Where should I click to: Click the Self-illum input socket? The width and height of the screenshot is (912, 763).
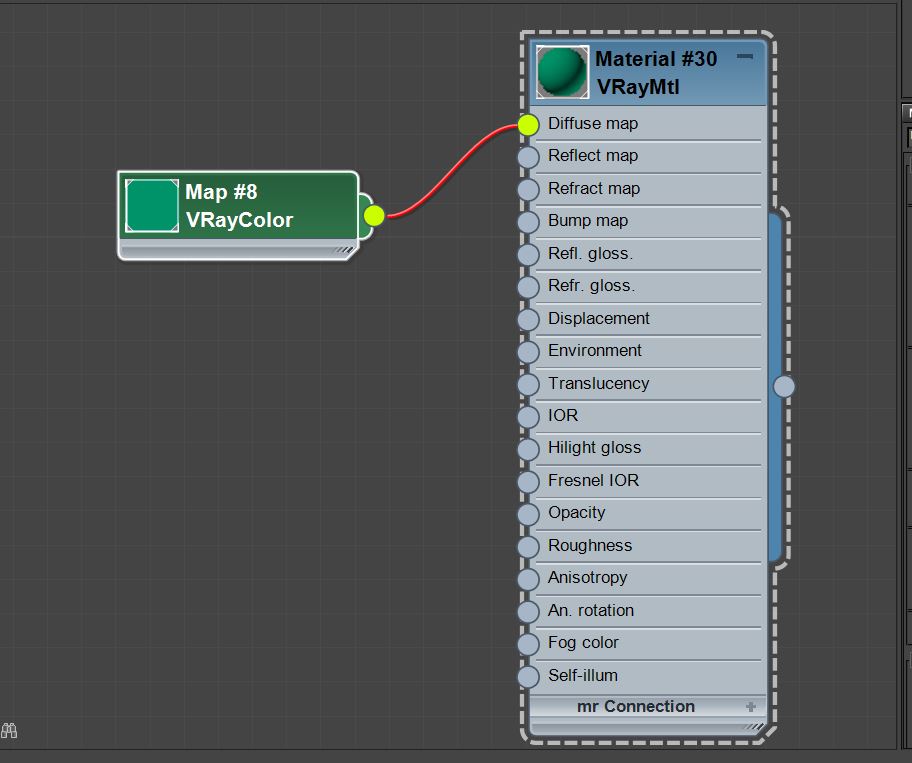(x=529, y=677)
